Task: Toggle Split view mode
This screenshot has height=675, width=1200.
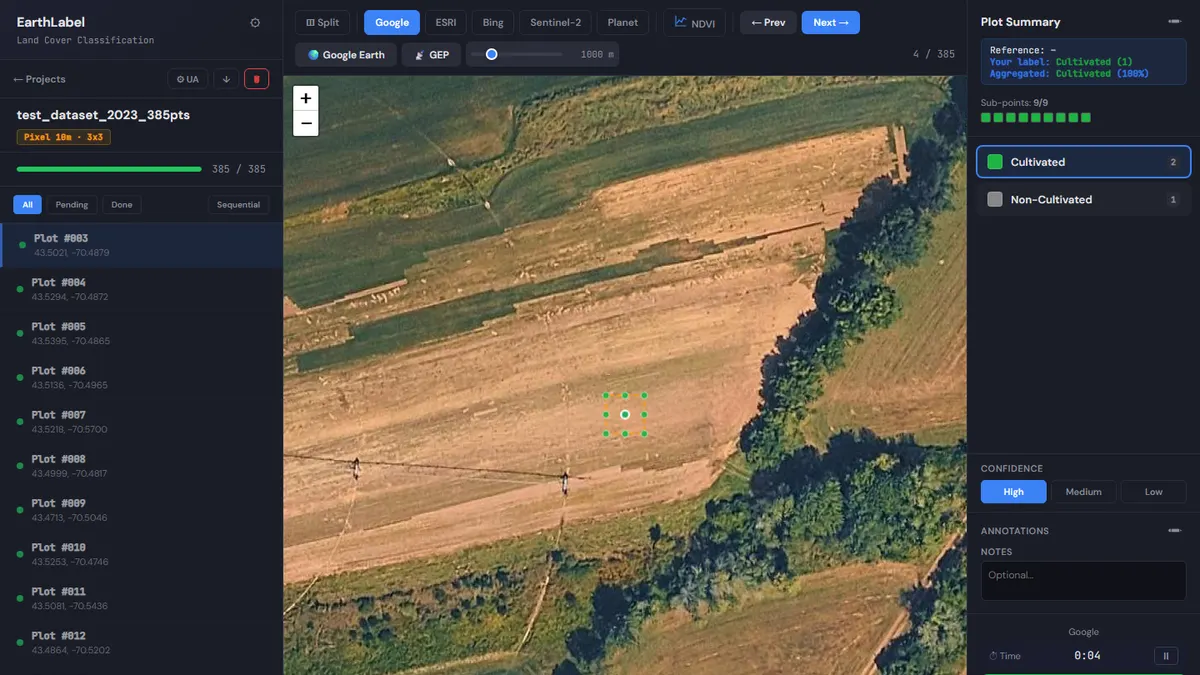Action: pos(322,22)
